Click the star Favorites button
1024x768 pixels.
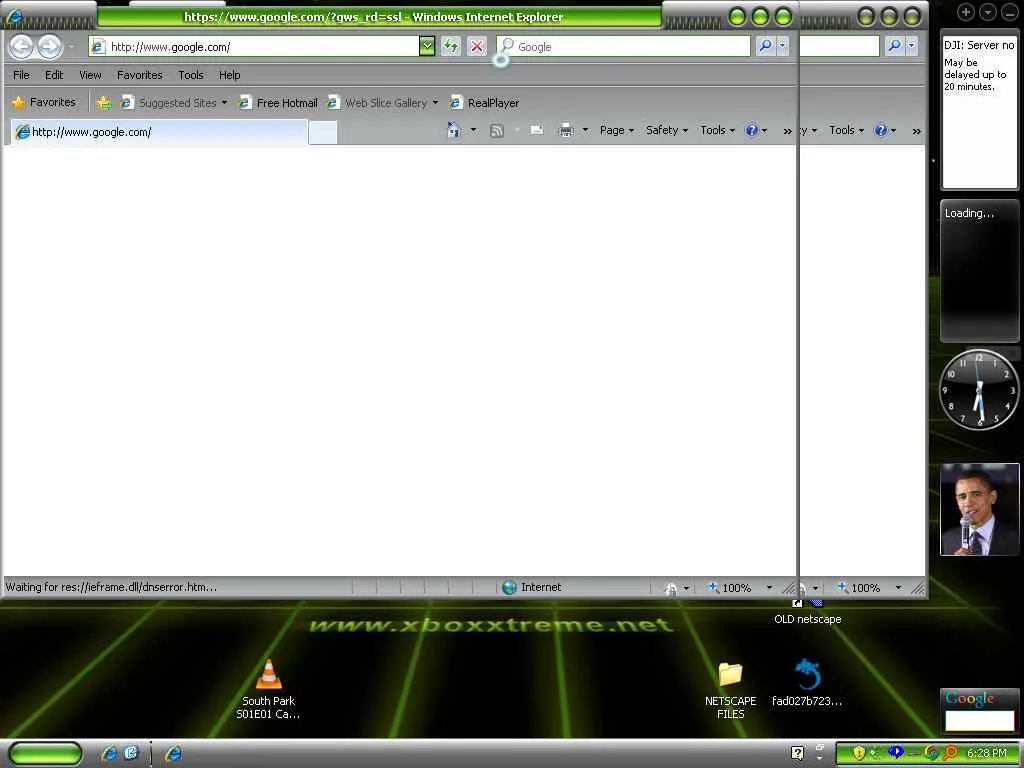[x=44, y=103]
